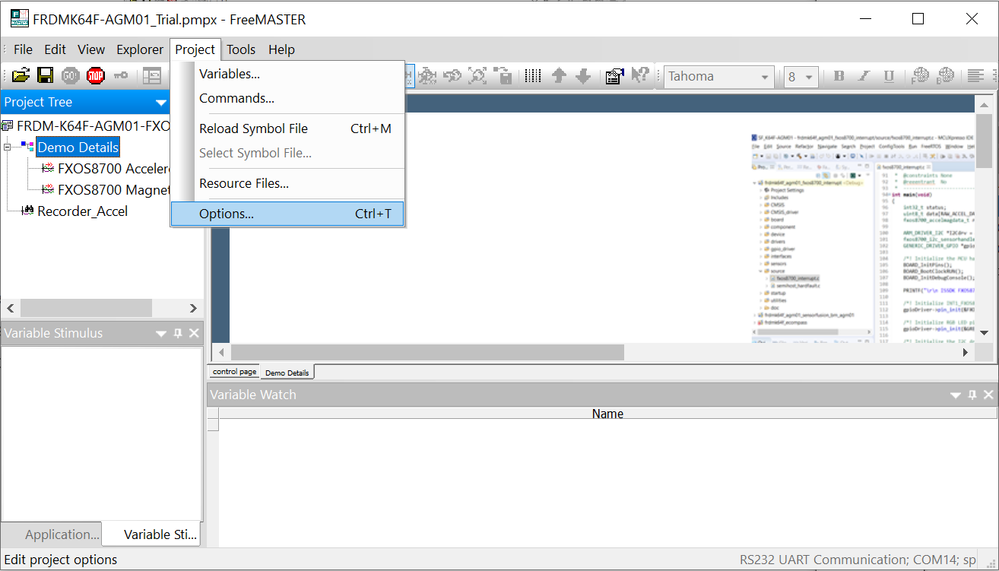Open the Variable Stimulus panel menu arrow

161,333
